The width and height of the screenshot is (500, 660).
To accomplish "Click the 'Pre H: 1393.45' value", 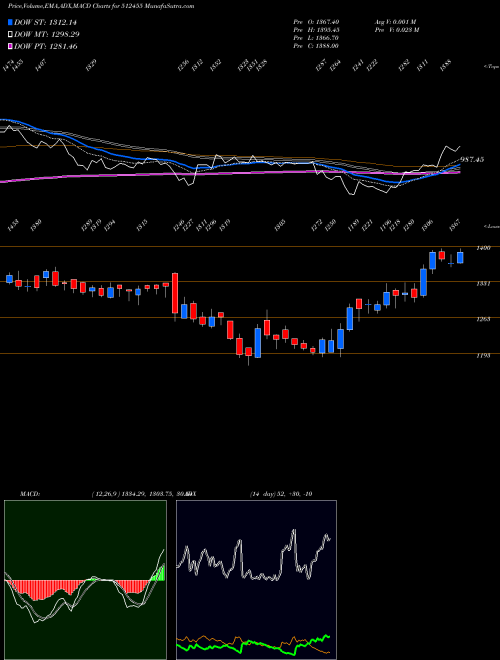I will click(316, 30).
